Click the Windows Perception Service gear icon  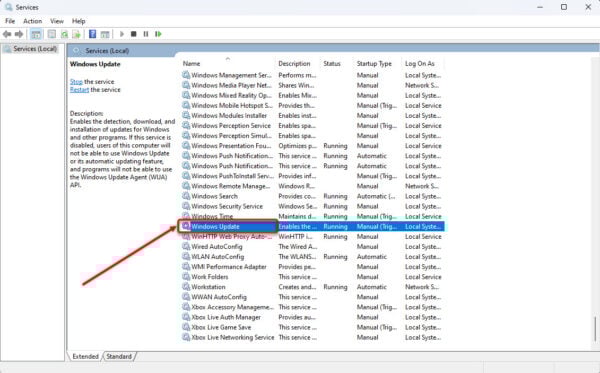[186, 125]
